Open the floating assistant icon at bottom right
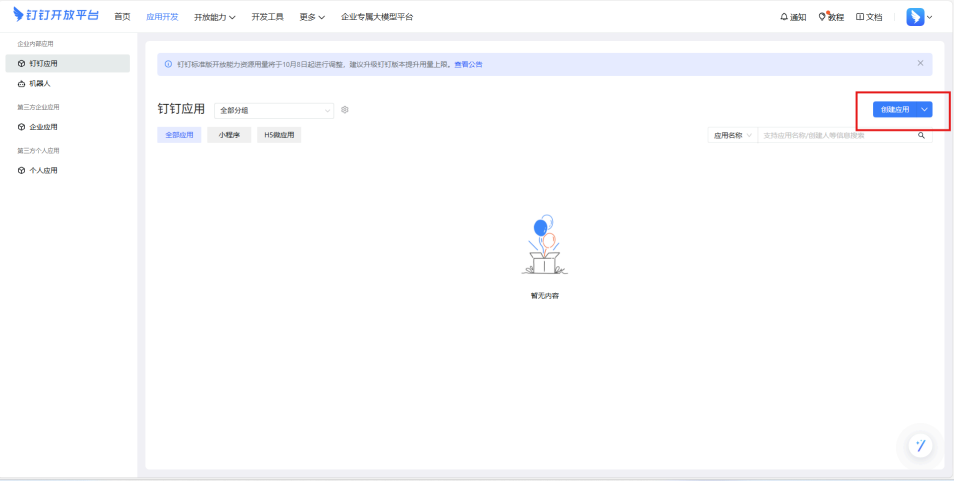The height and width of the screenshot is (481, 956). click(920, 446)
